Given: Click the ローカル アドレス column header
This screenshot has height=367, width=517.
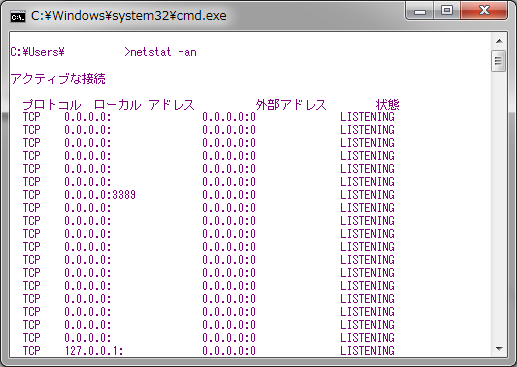Looking at the screenshot, I should [144, 105].
